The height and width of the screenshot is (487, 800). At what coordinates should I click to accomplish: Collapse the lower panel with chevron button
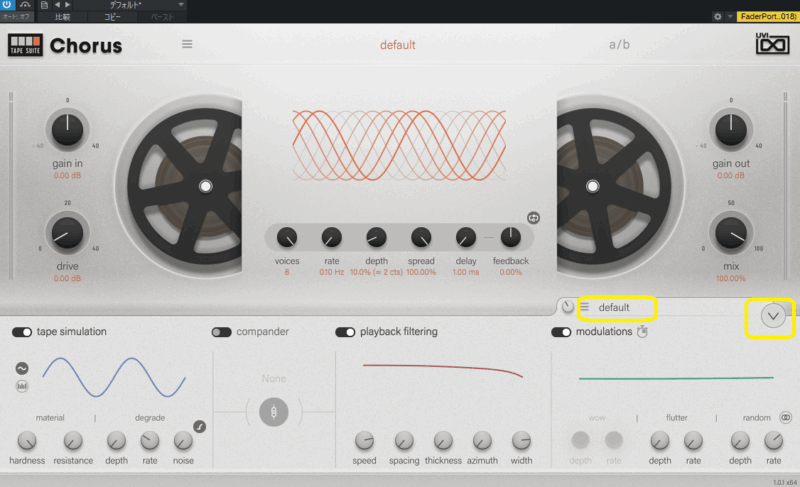(772, 315)
